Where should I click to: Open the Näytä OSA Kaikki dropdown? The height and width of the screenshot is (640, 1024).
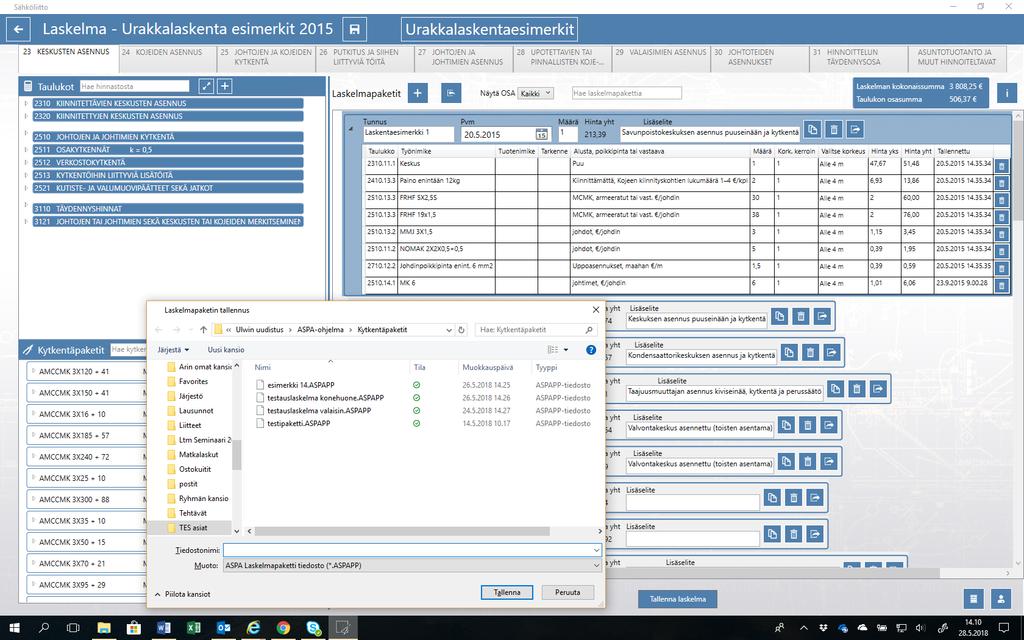536,93
